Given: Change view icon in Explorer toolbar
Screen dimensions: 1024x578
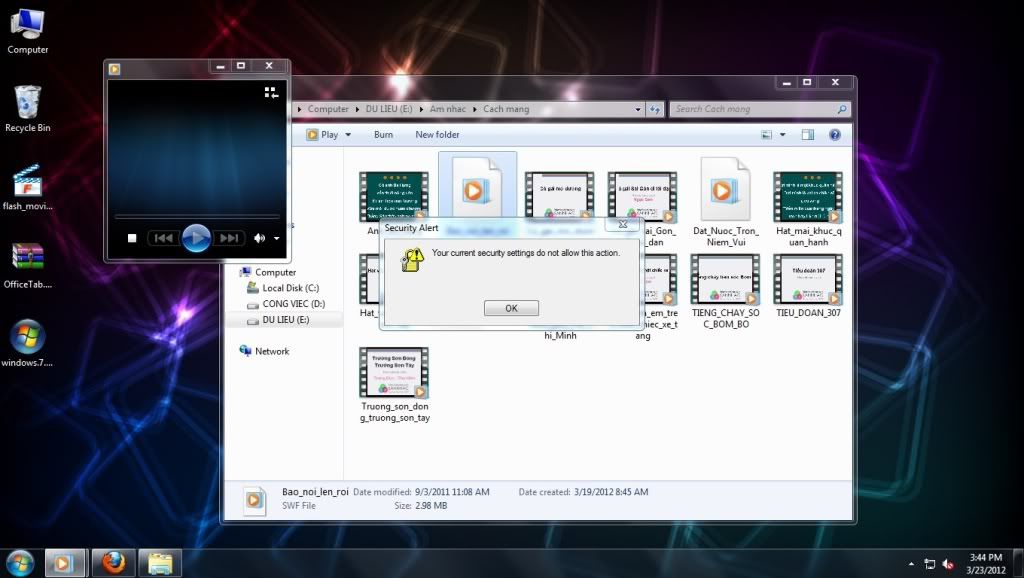Looking at the screenshot, I should pyautogui.click(x=767, y=135).
